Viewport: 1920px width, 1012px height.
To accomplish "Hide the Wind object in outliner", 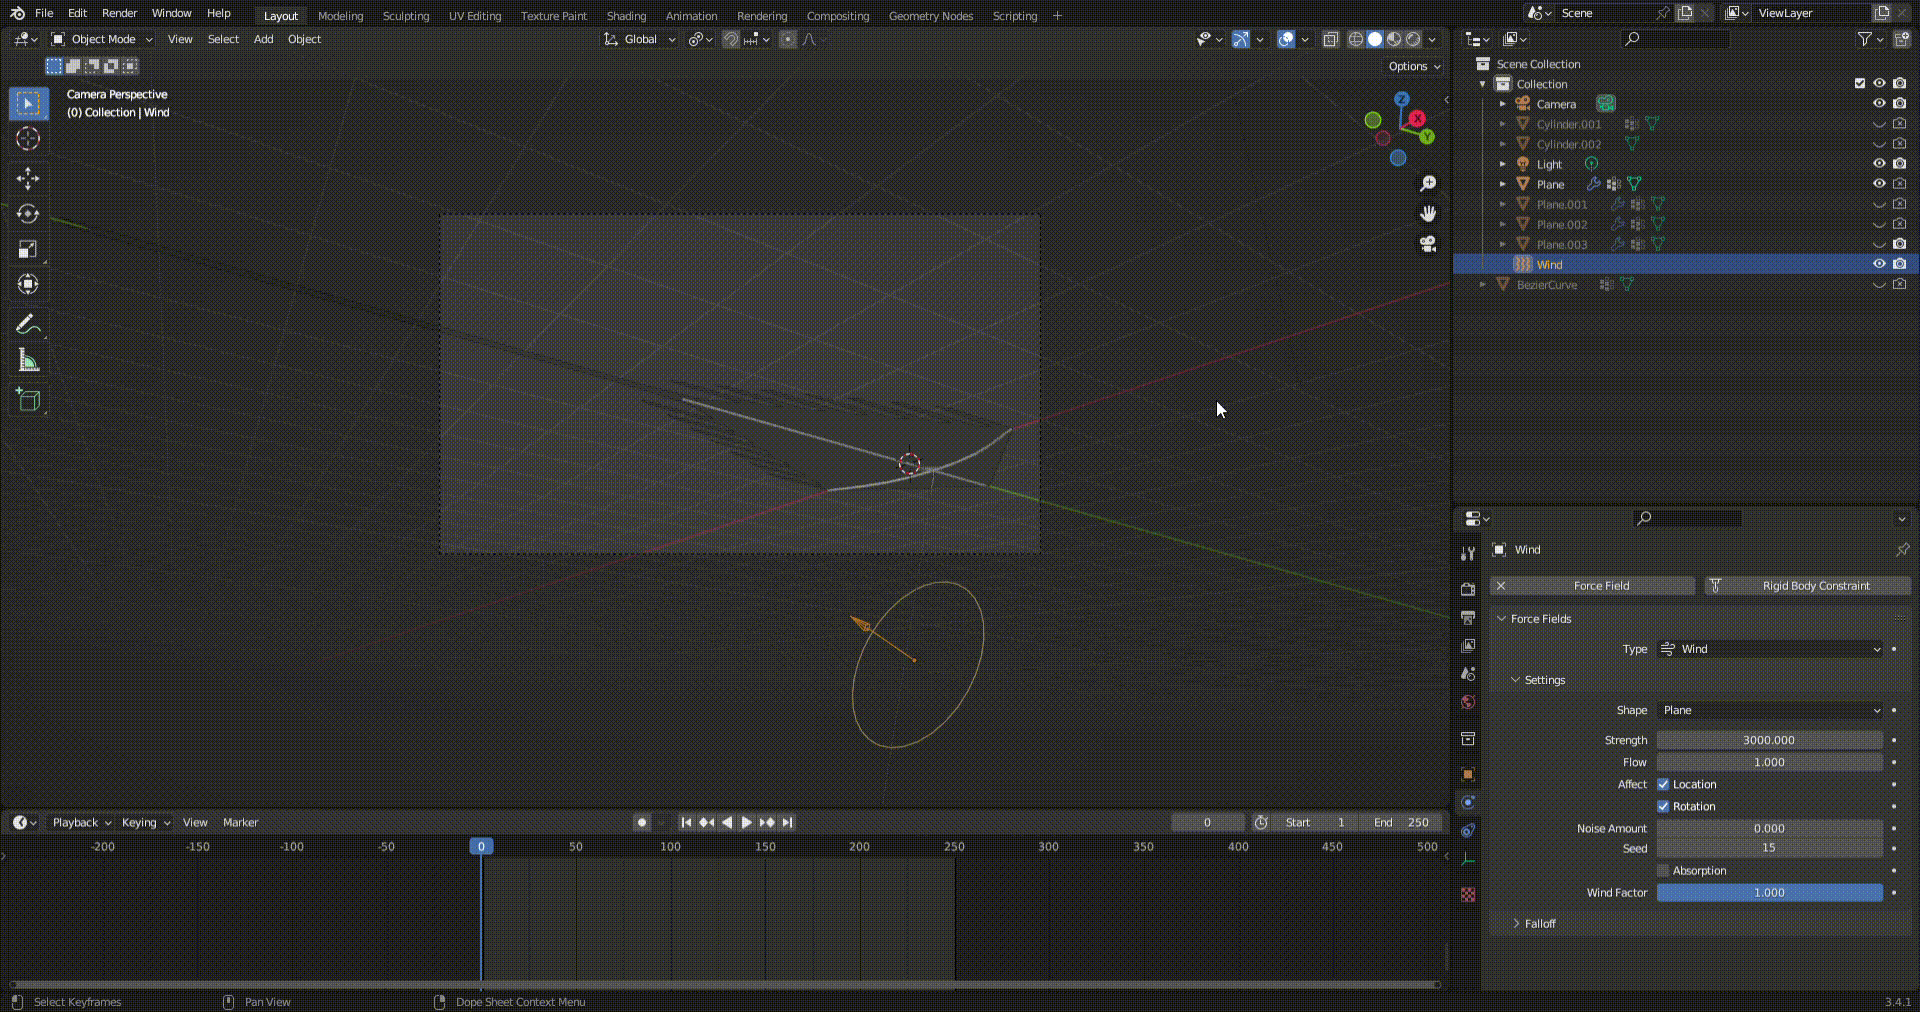I will pyautogui.click(x=1879, y=264).
